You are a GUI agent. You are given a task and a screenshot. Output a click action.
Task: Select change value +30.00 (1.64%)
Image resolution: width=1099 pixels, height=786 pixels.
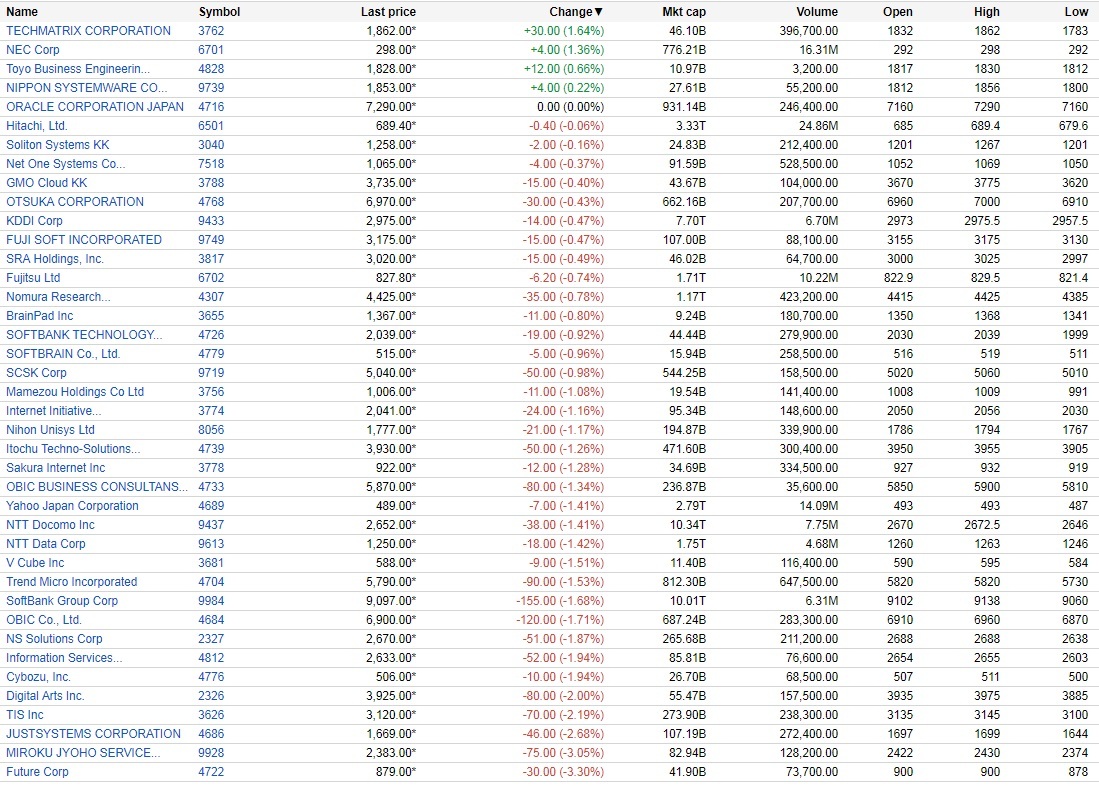click(x=564, y=31)
